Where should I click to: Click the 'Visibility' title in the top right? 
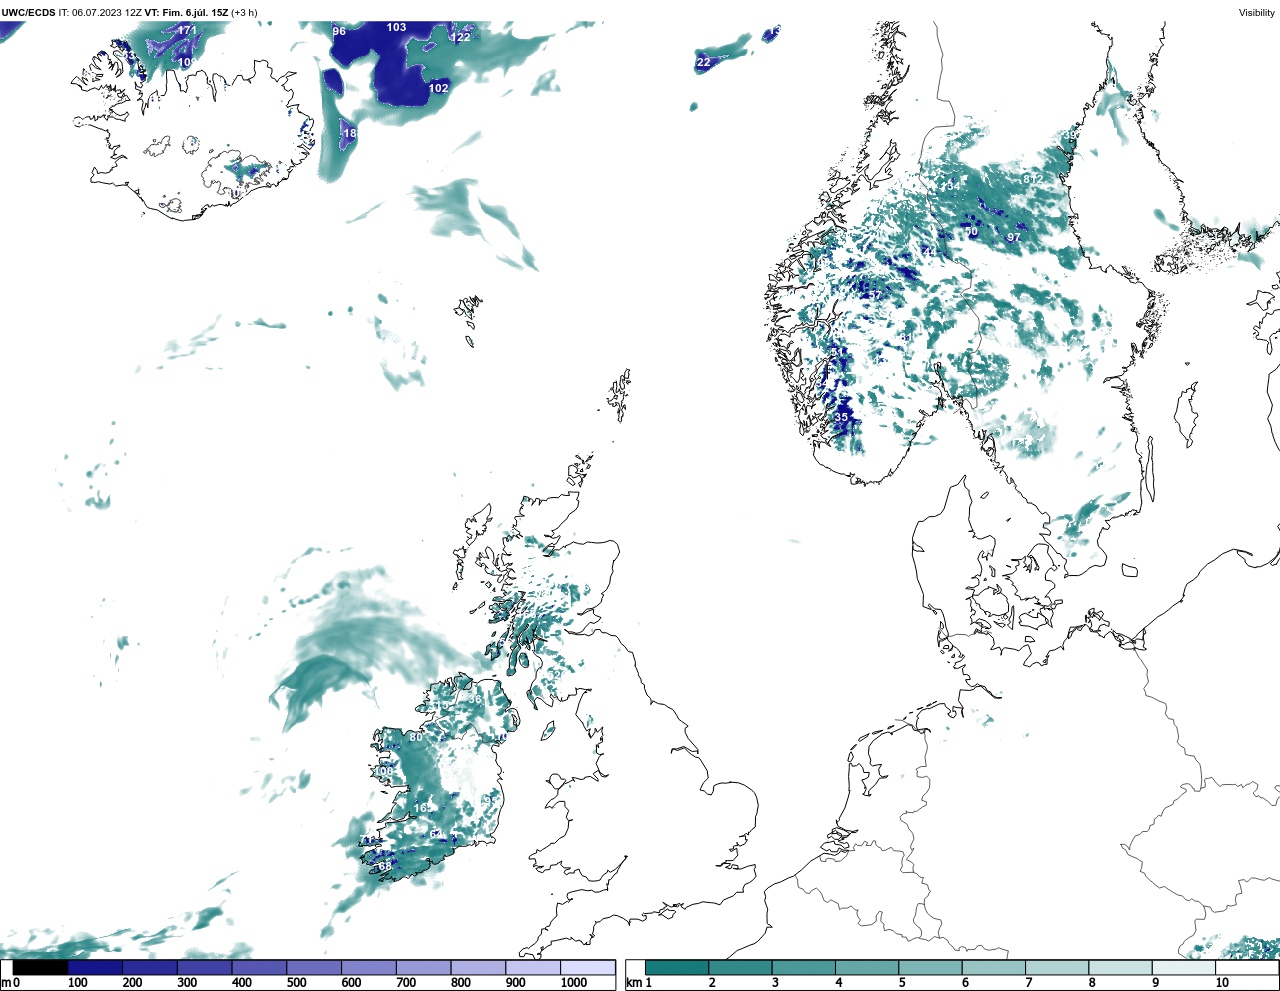point(1257,13)
